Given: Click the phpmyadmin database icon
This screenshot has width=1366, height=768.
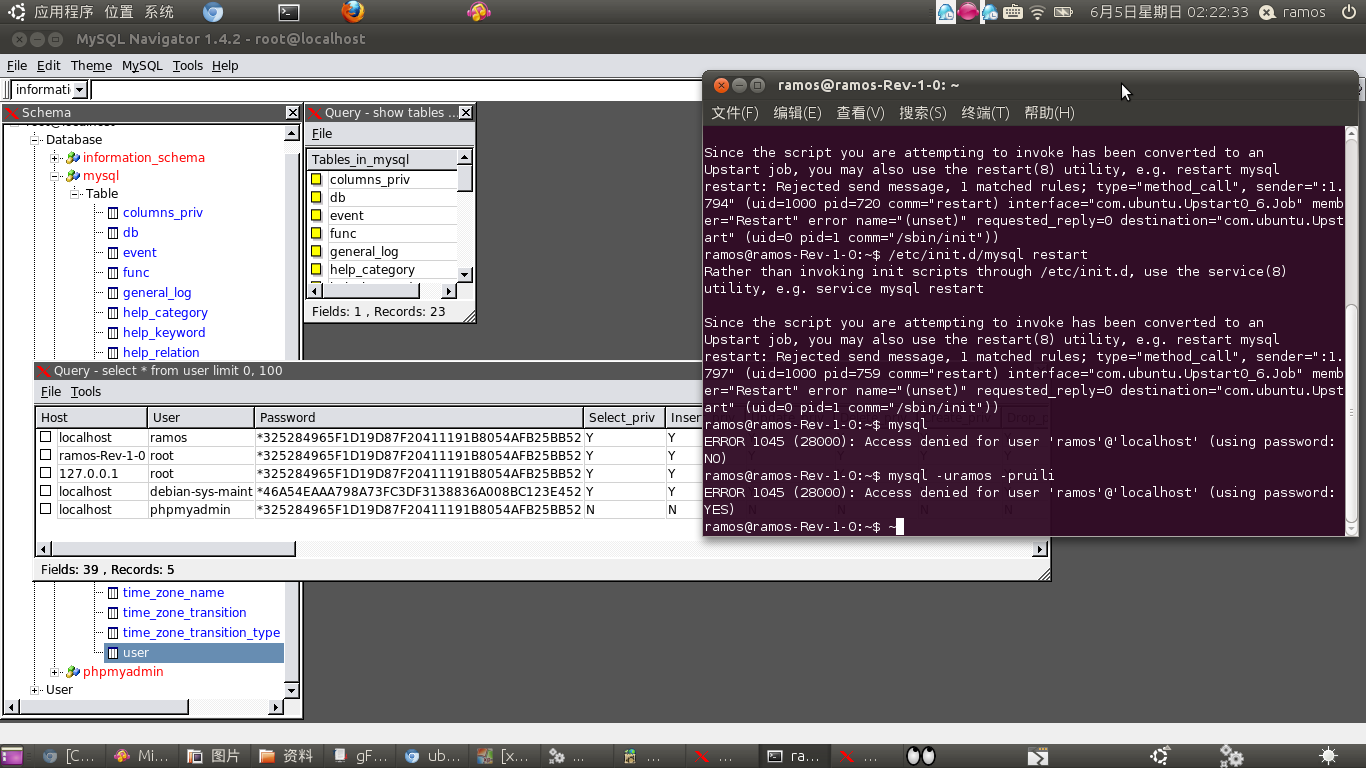Looking at the screenshot, I should coord(73,672).
